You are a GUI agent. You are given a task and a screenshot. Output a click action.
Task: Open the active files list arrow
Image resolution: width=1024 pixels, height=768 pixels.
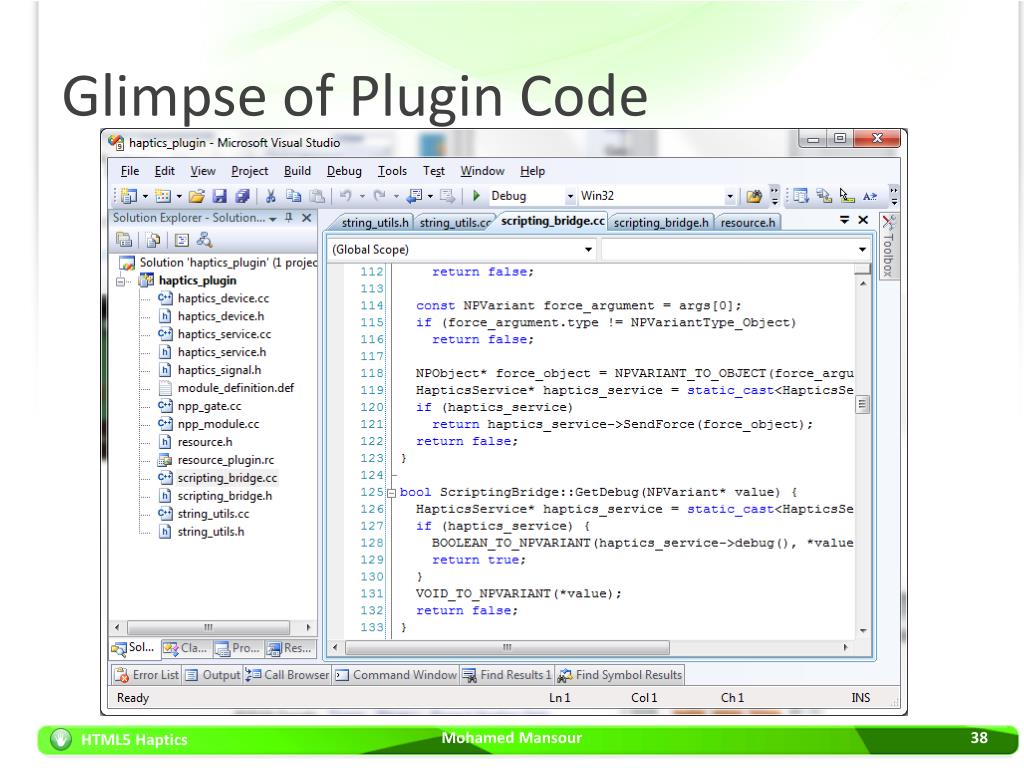844,220
